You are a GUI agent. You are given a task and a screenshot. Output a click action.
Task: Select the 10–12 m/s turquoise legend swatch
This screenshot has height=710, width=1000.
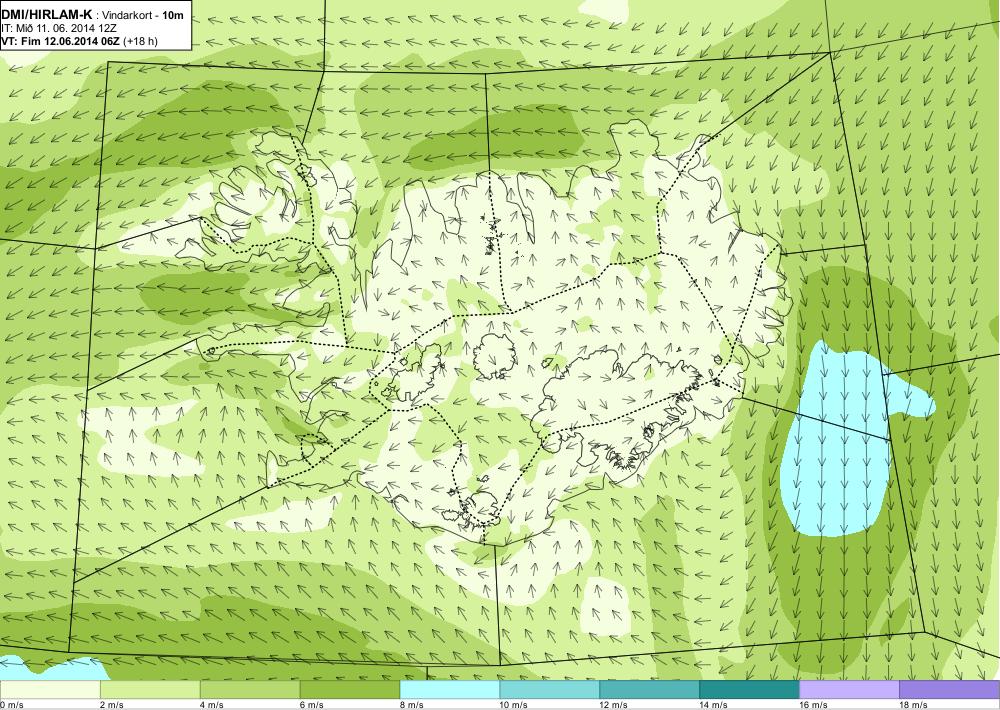(549, 690)
